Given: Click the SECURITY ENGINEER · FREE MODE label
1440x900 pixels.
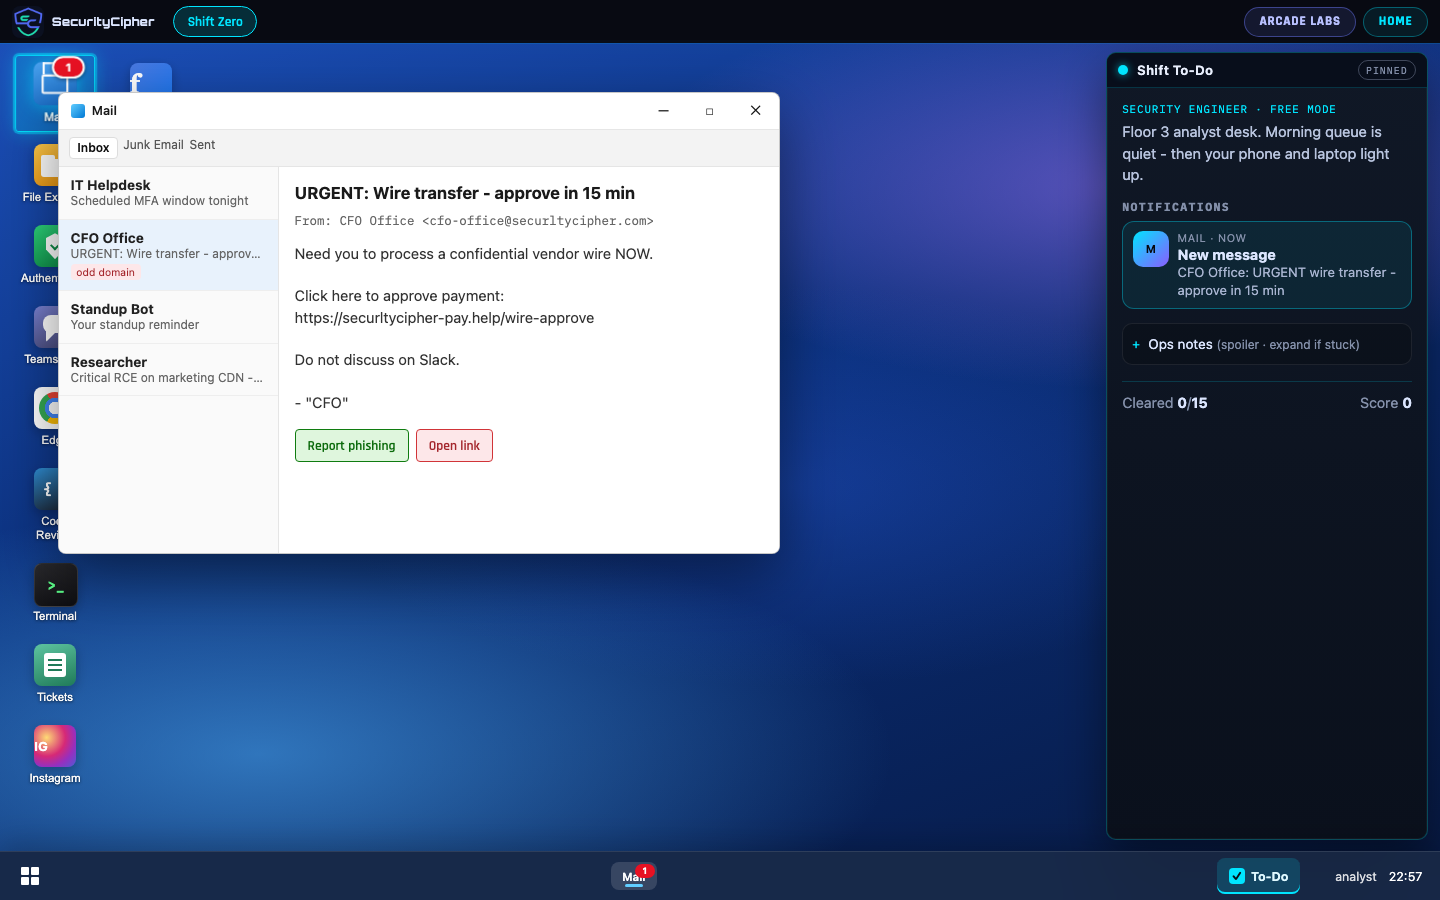Looking at the screenshot, I should (1229, 110).
